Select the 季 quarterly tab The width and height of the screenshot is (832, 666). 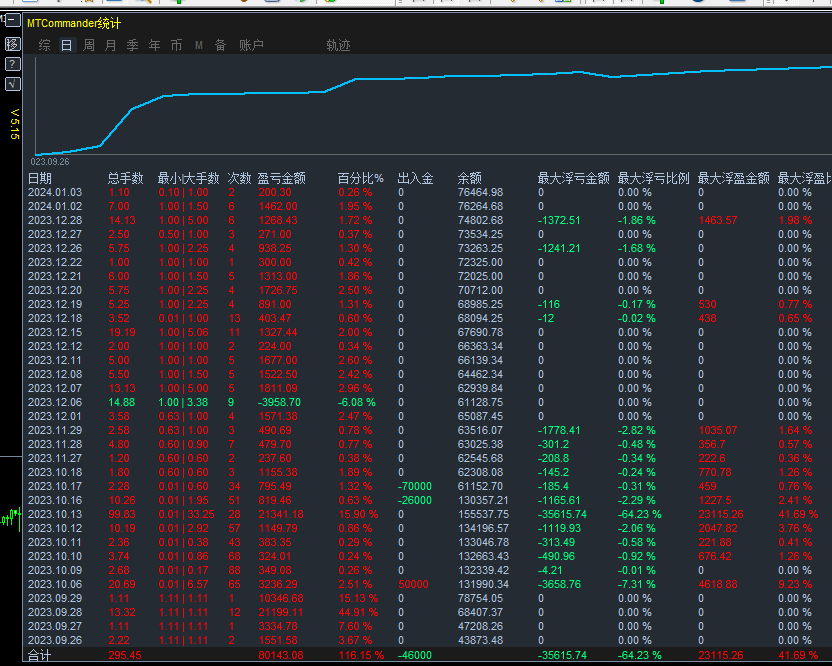pos(132,45)
